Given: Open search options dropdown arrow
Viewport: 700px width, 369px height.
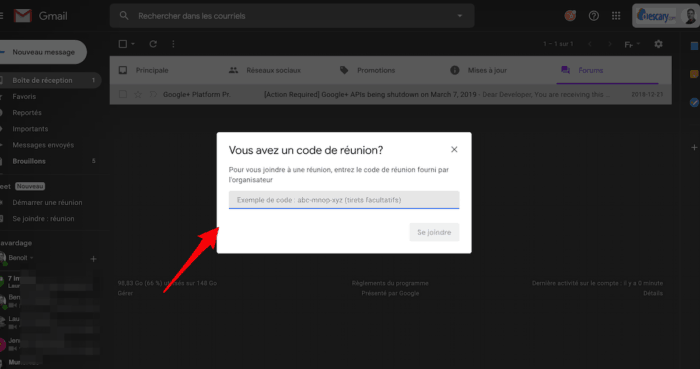Looking at the screenshot, I should (x=460, y=16).
